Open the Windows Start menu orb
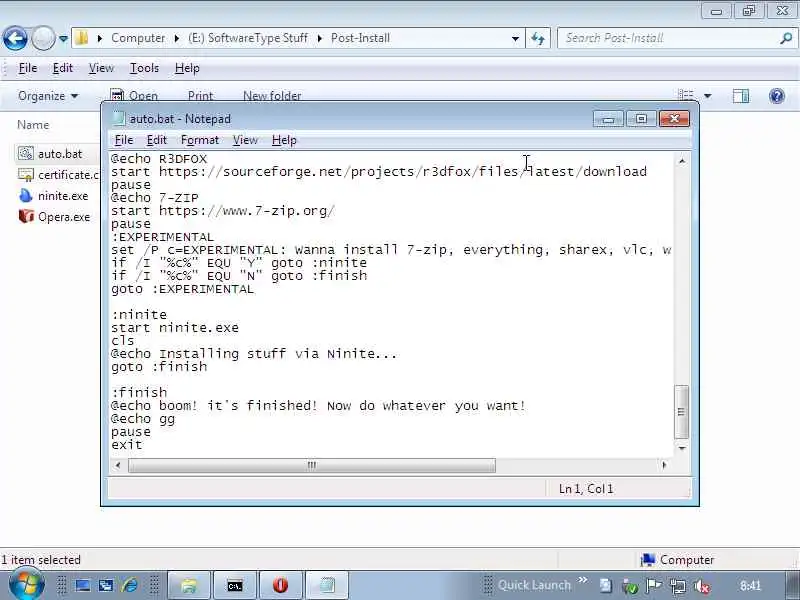Viewport: 800px width, 600px height. click(27, 585)
